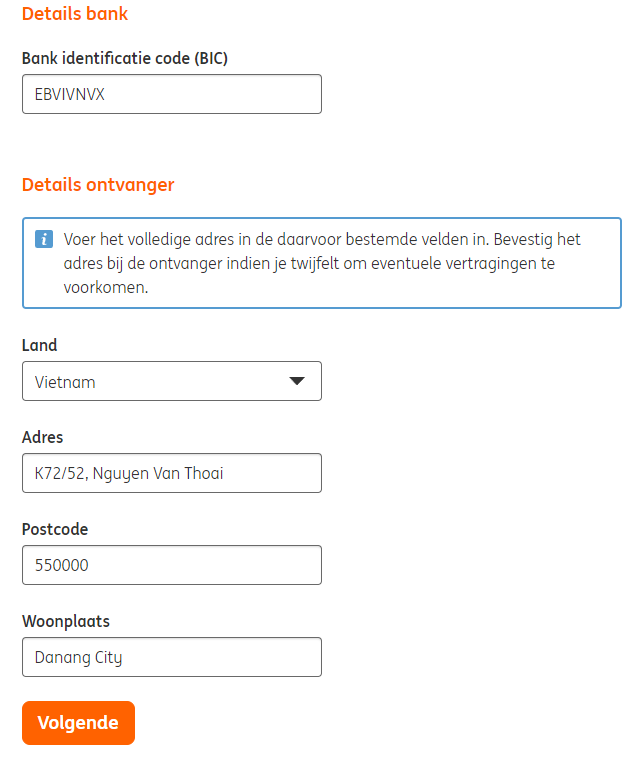The width and height of the screenshot is (641, 776).
Task: Click the "Bank identificatie code (BIC)" label
Action: (x=125, y=58)
